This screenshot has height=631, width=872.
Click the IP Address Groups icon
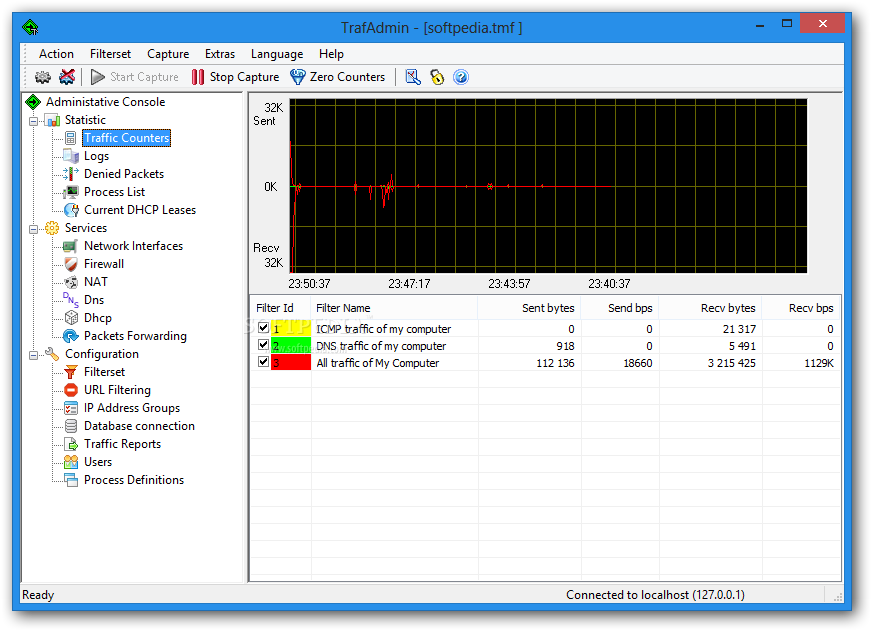71,408
